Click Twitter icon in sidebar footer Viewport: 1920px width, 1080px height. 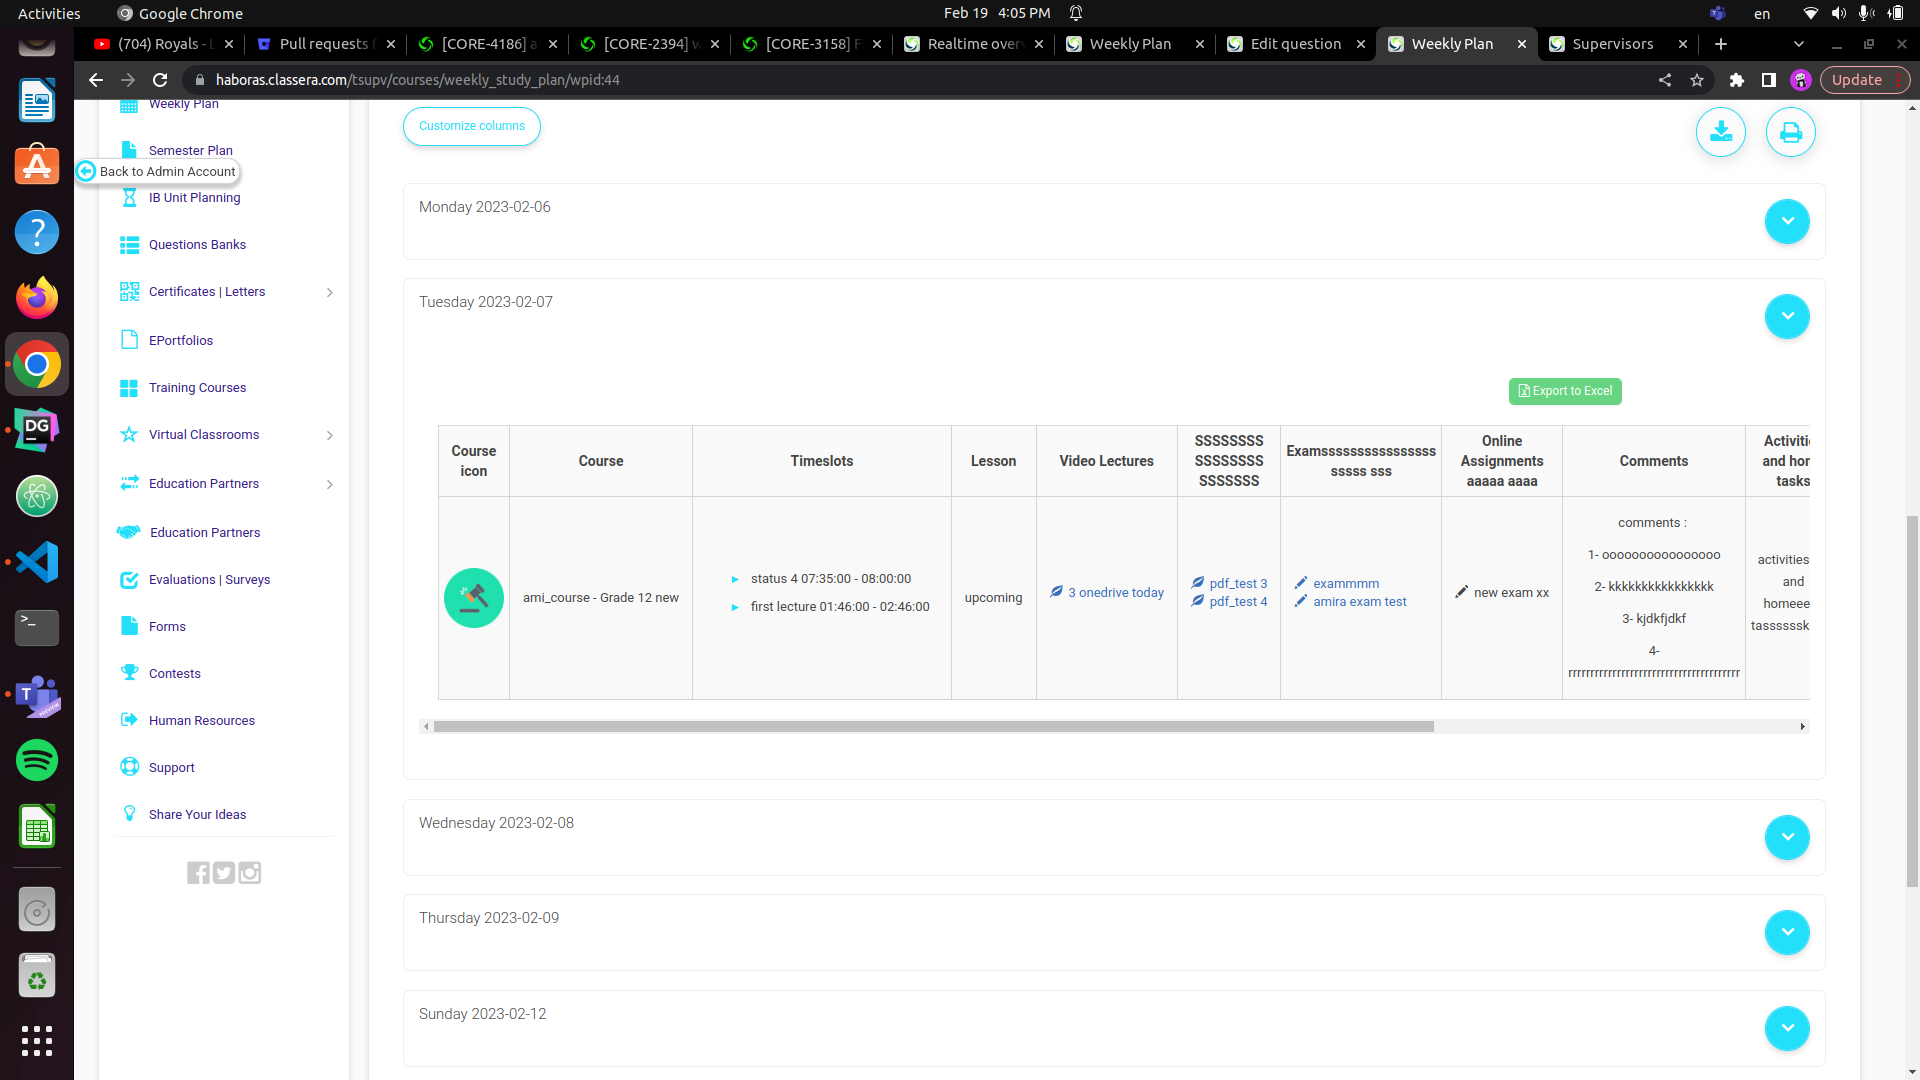point(224,873)
